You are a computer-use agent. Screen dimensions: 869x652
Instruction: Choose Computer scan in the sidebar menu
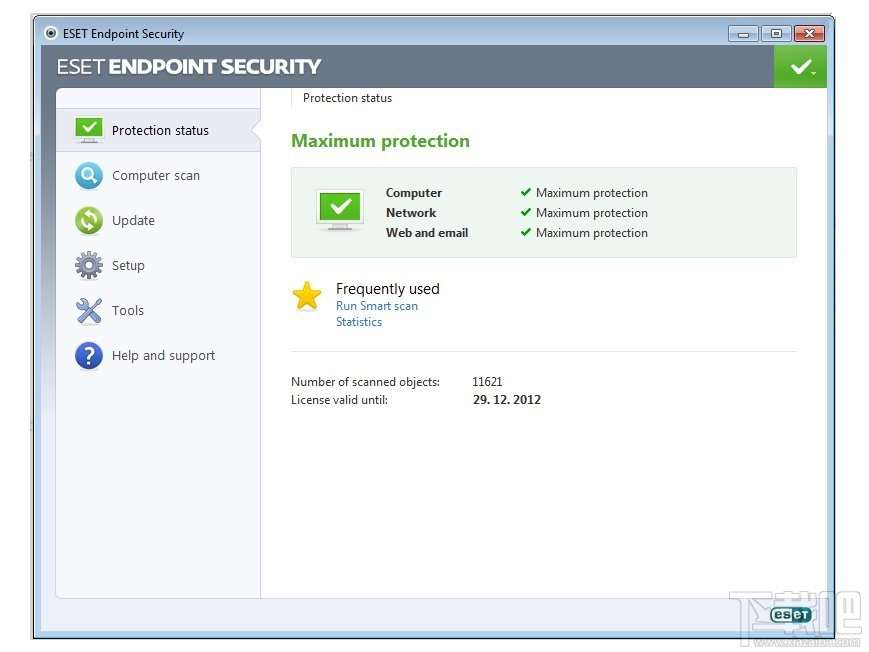pyautogui.click(x=156, y=175)
